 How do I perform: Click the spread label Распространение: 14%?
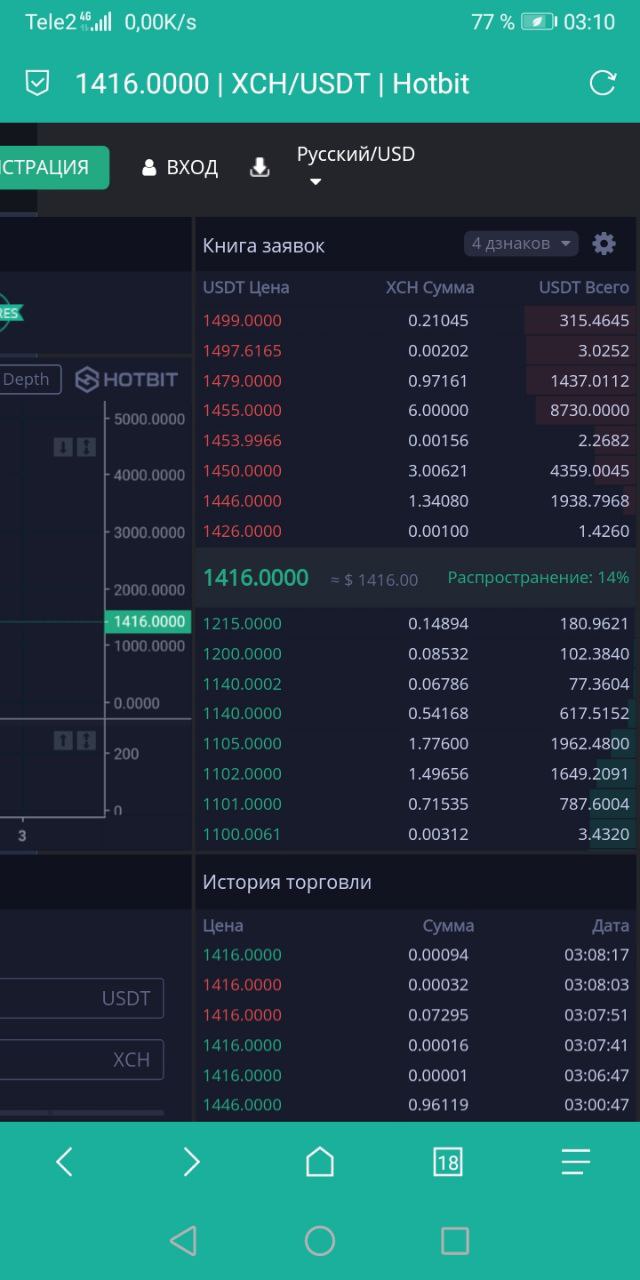(538, 578)
